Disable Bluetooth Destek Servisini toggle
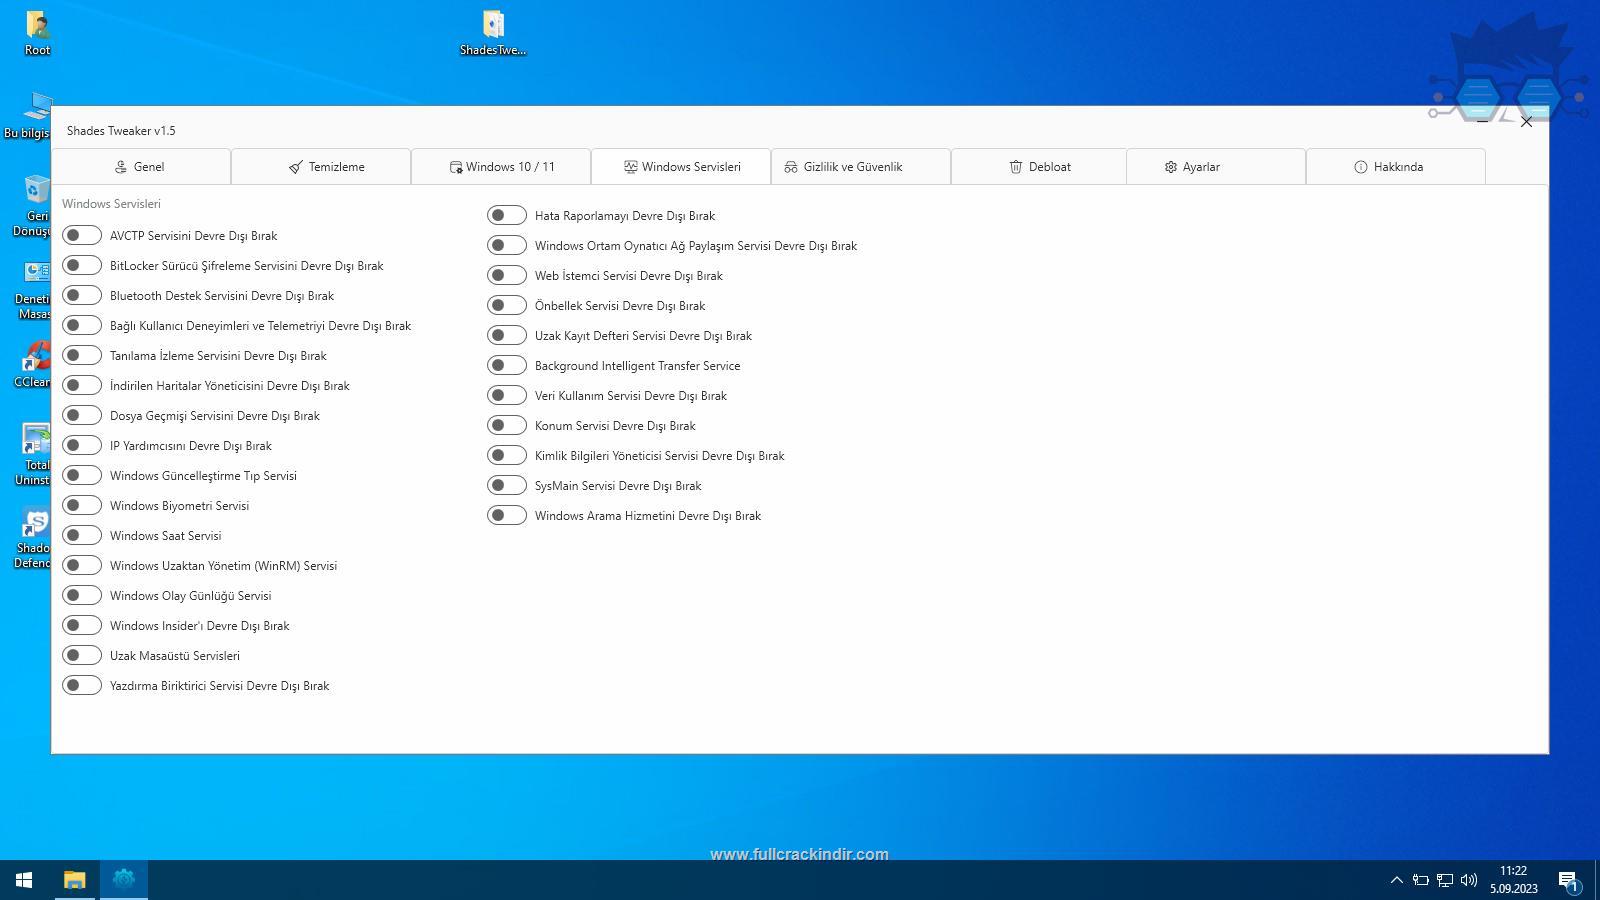The image size is (1600, 900). [x=82, y=295]
